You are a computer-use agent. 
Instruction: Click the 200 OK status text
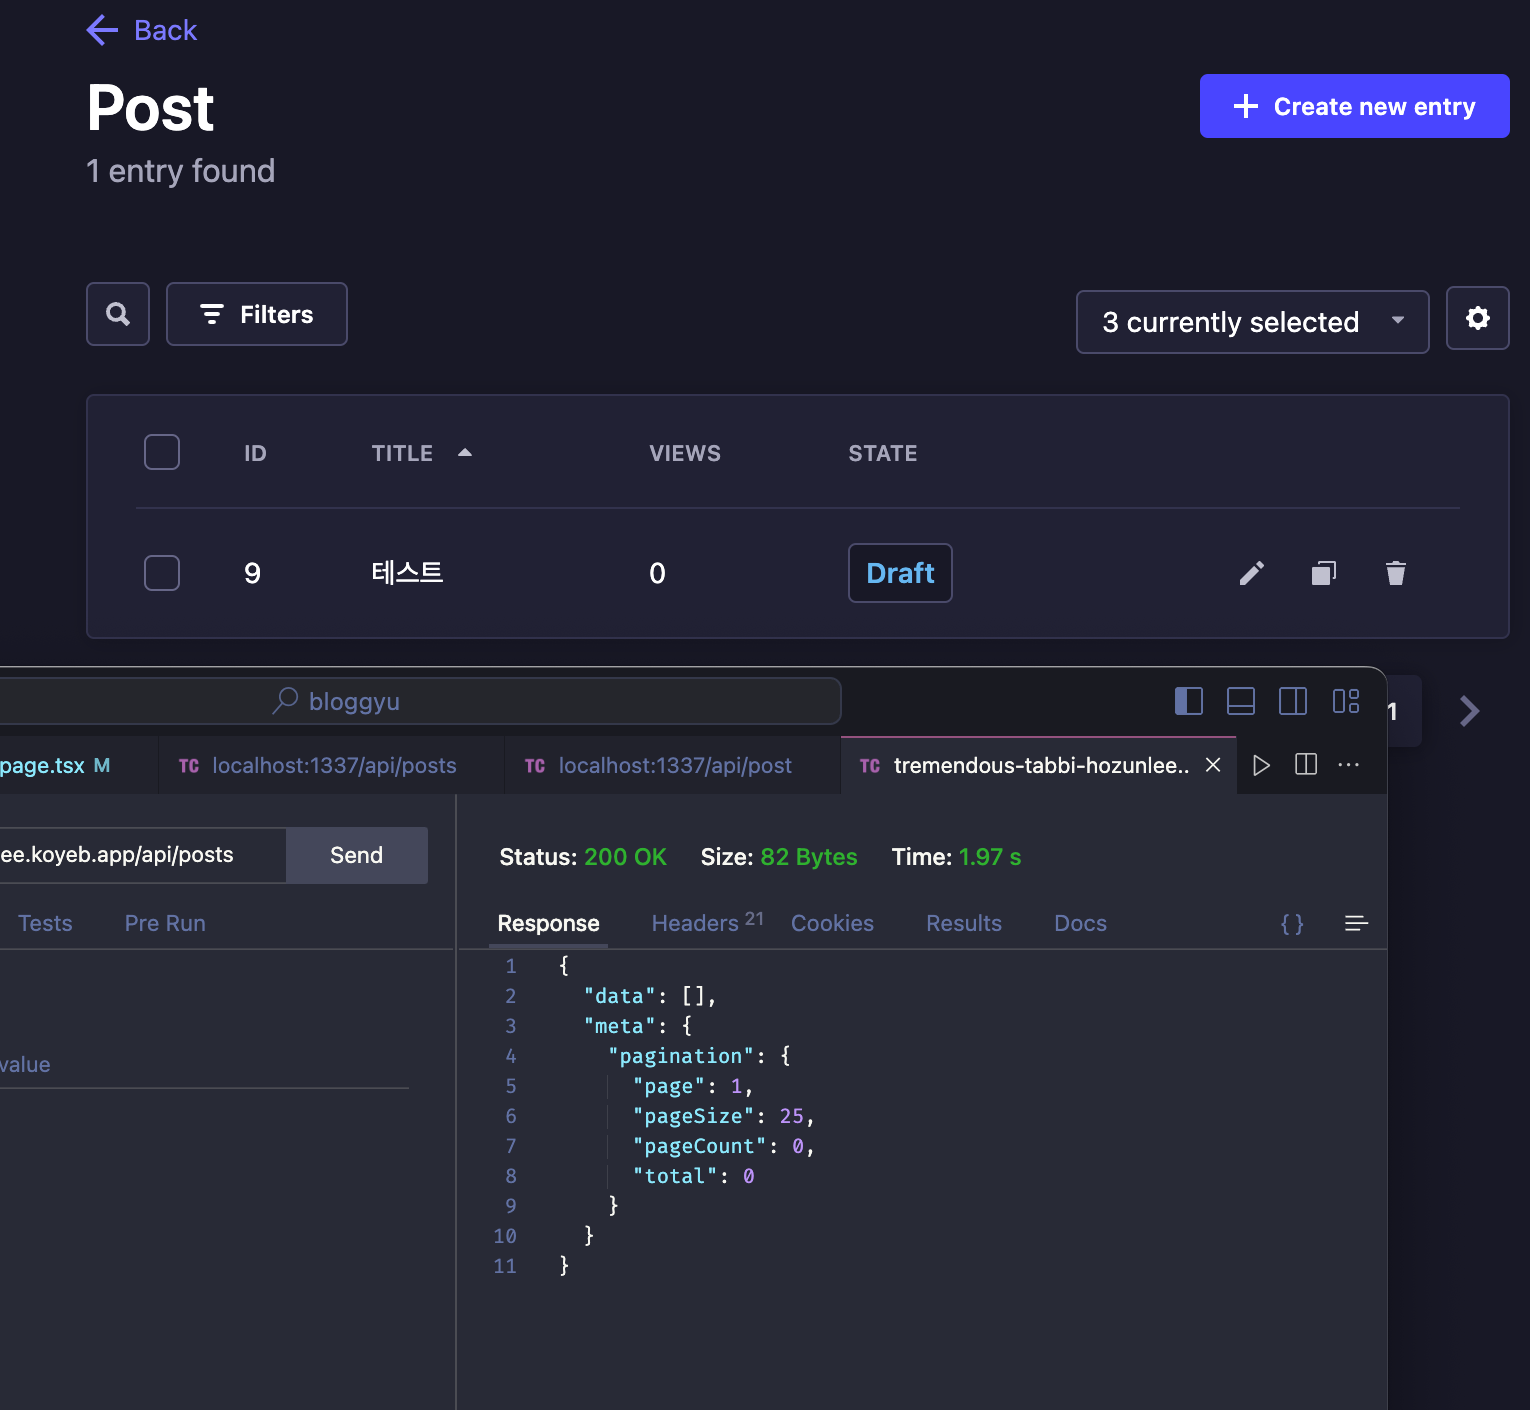point(625,857)
